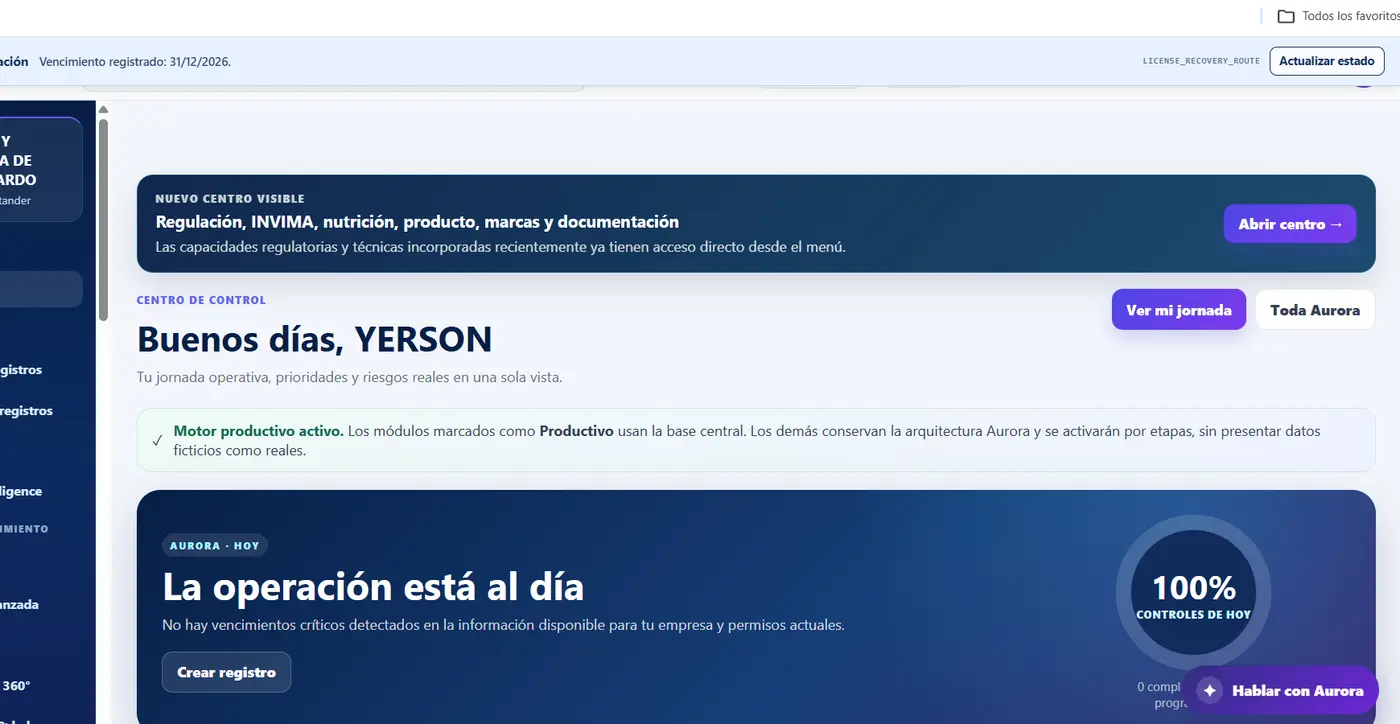The width and height of the screenshot is (1400, 724).
Task: Click the sparkle icon in Hablar con Aurora
Action: tap(1210, 691)
